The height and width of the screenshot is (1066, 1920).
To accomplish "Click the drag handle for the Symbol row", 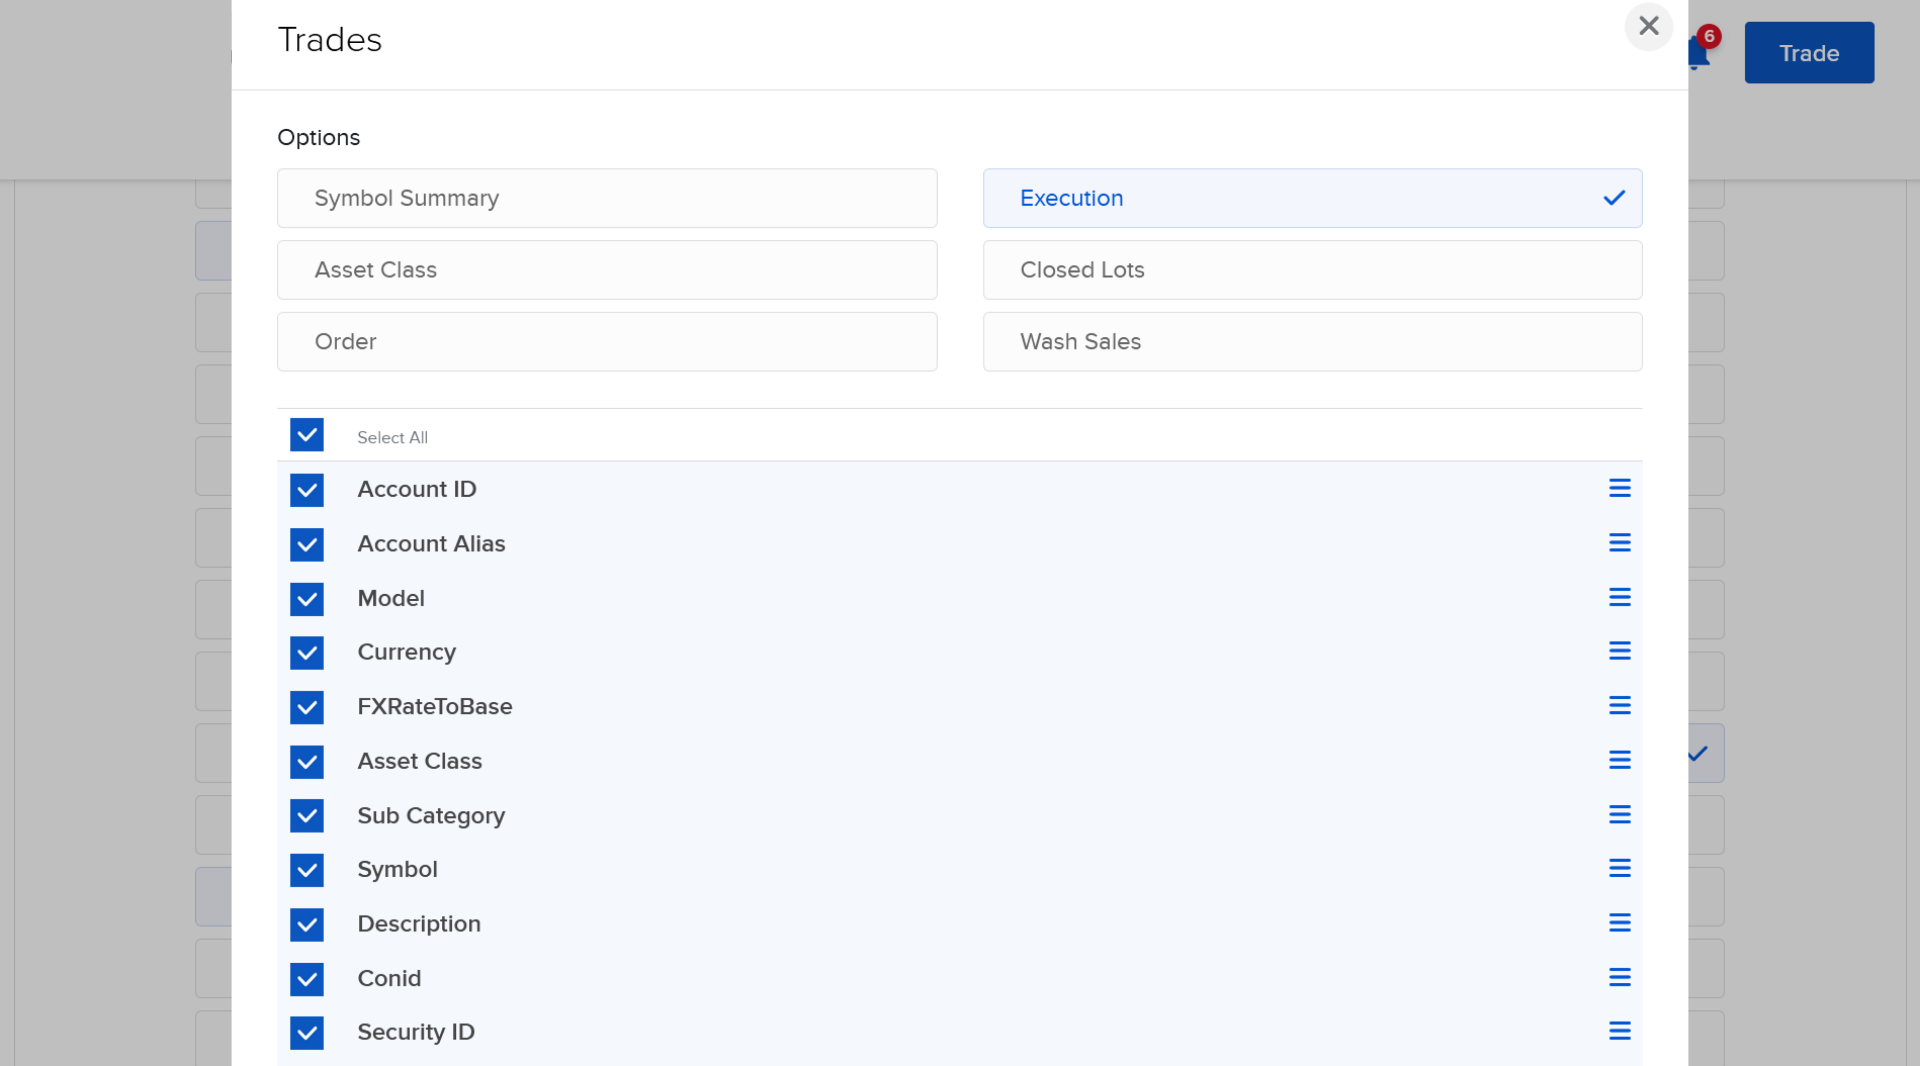I will point(1620,868).
